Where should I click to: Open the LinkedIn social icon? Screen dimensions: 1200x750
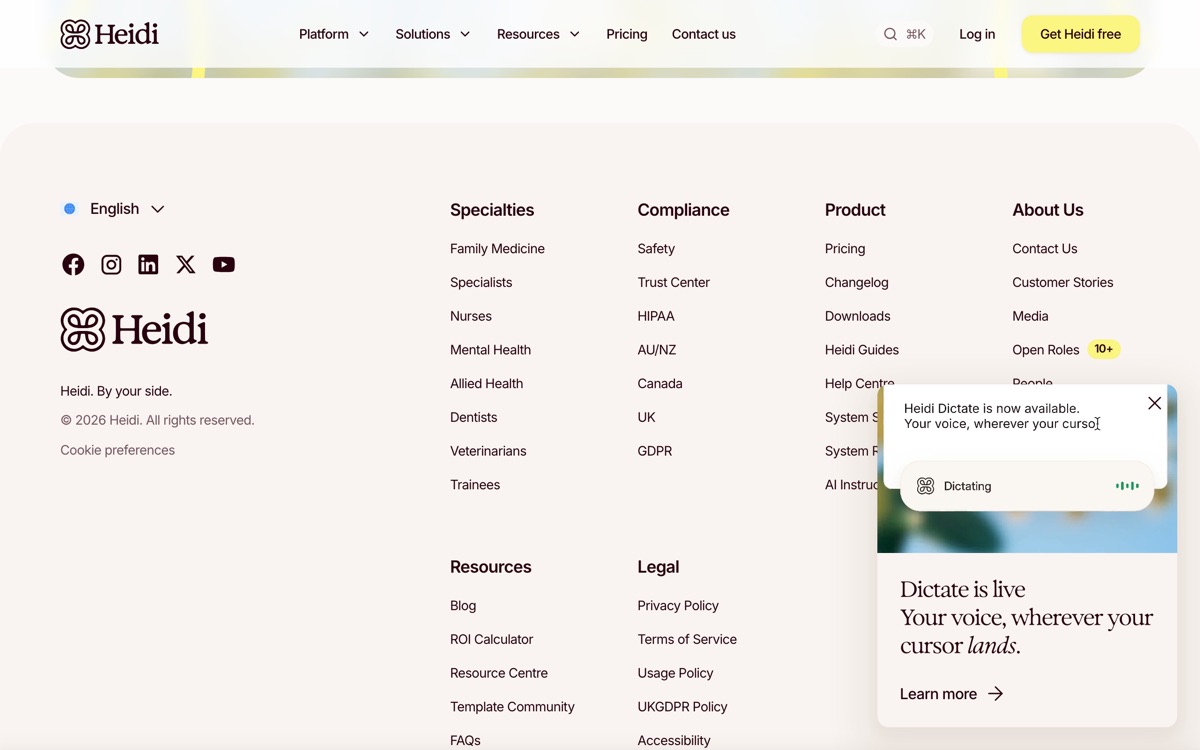tap(148, 264)
